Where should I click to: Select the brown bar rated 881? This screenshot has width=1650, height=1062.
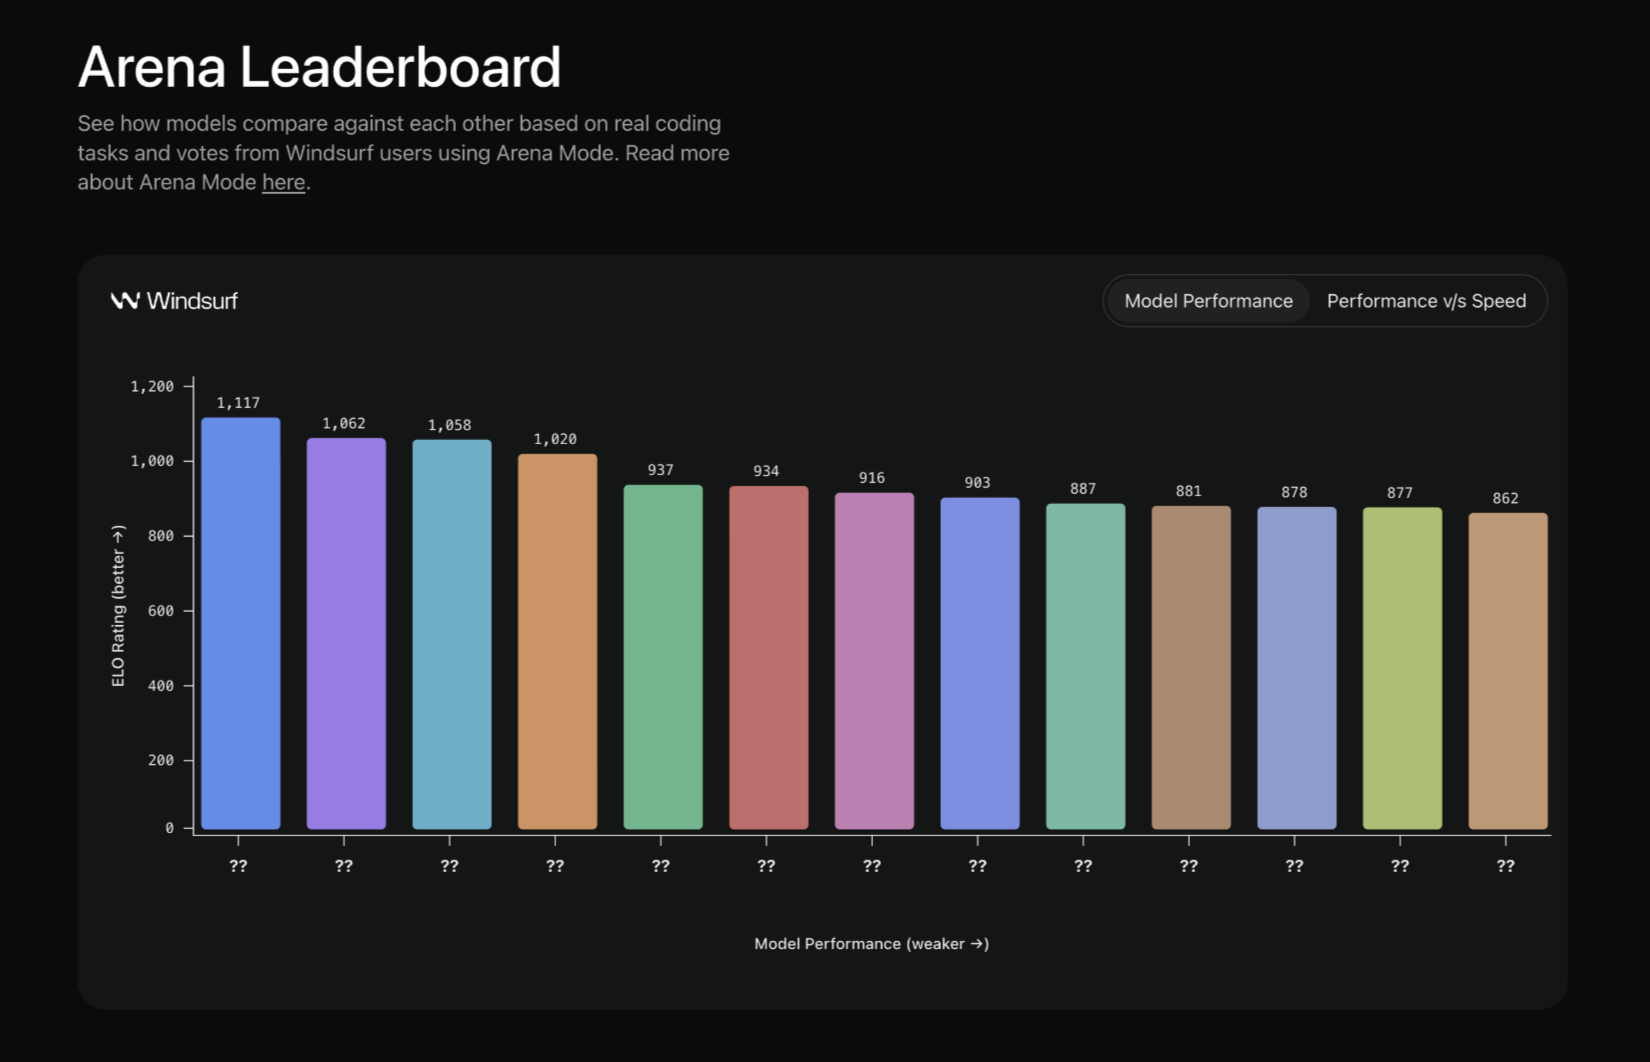(x=1191, y=667)
